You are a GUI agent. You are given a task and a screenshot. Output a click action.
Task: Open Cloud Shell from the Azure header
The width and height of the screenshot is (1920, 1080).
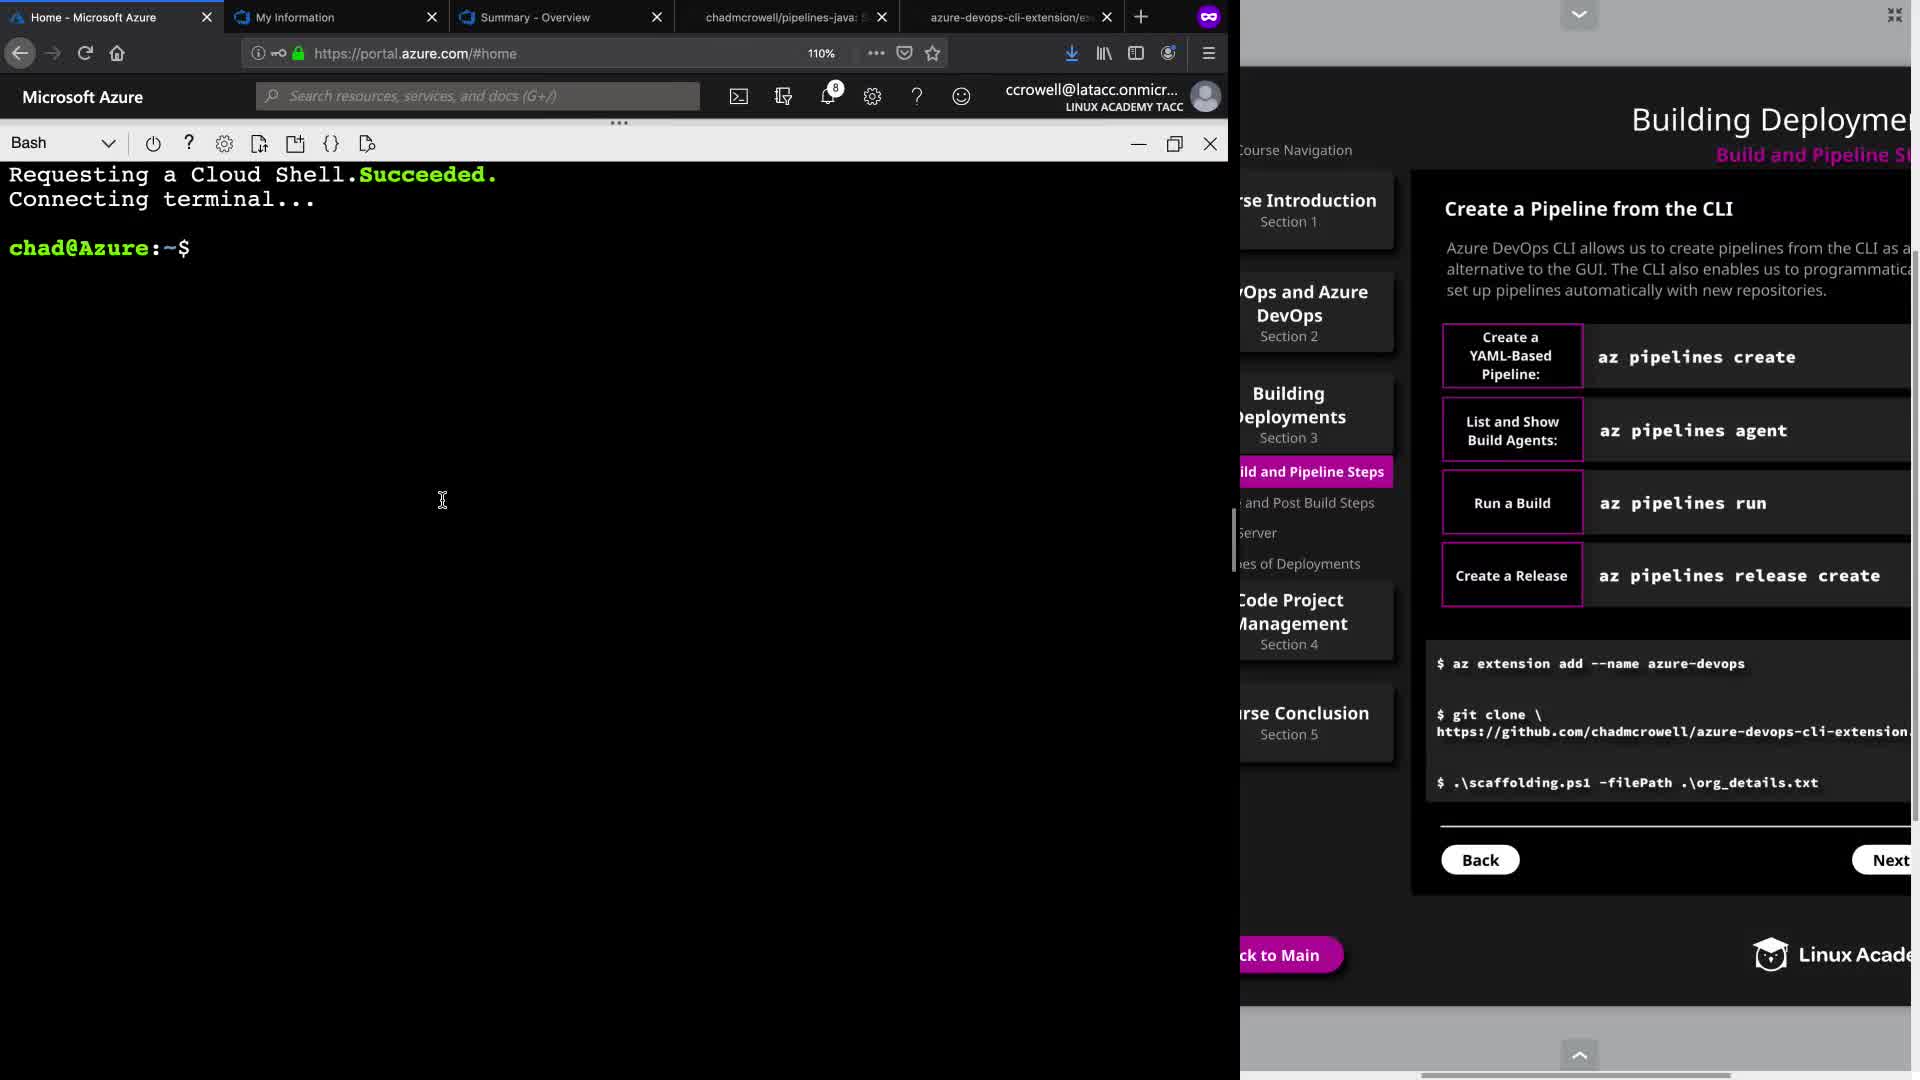point(738,97)
